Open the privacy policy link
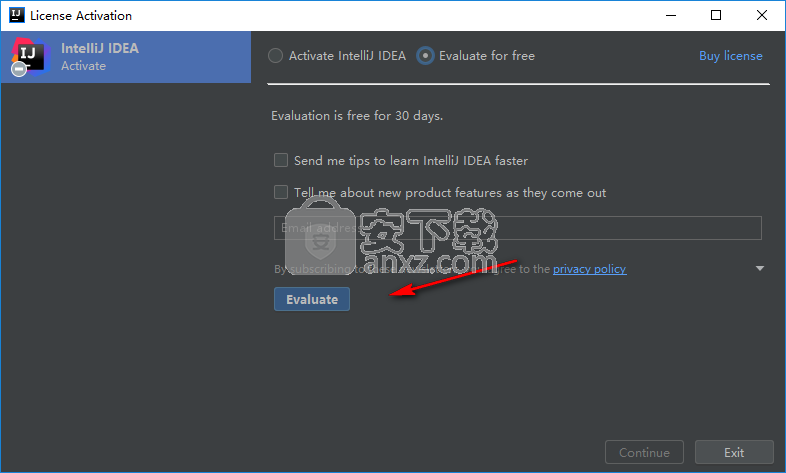The image size is (786, 473). point(590,269)
